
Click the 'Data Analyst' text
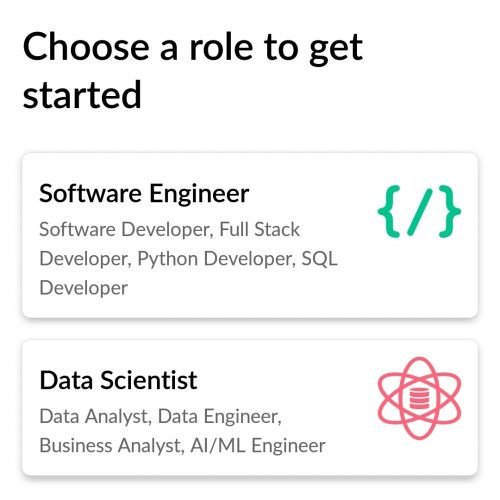tap(95, 417)
